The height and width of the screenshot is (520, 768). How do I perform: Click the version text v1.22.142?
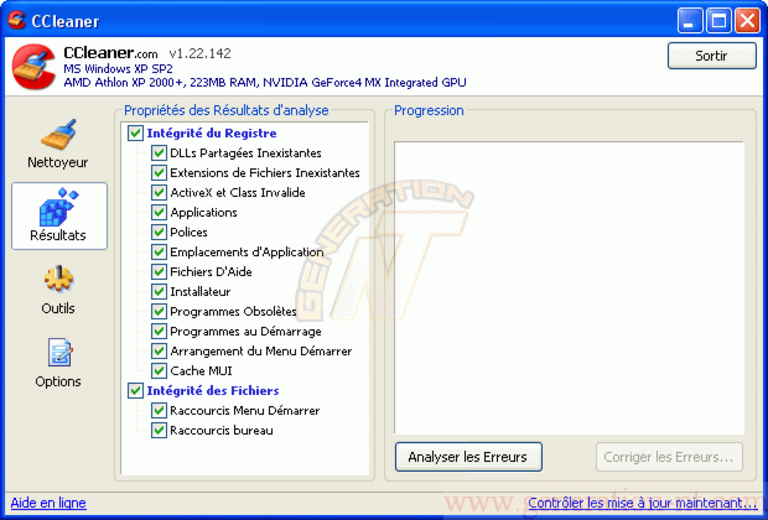coord(200,53)
